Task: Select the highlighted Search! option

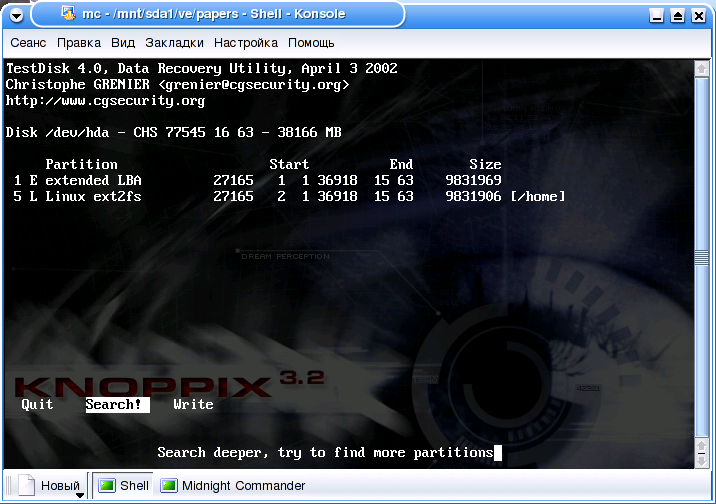Action: (117, 404)
